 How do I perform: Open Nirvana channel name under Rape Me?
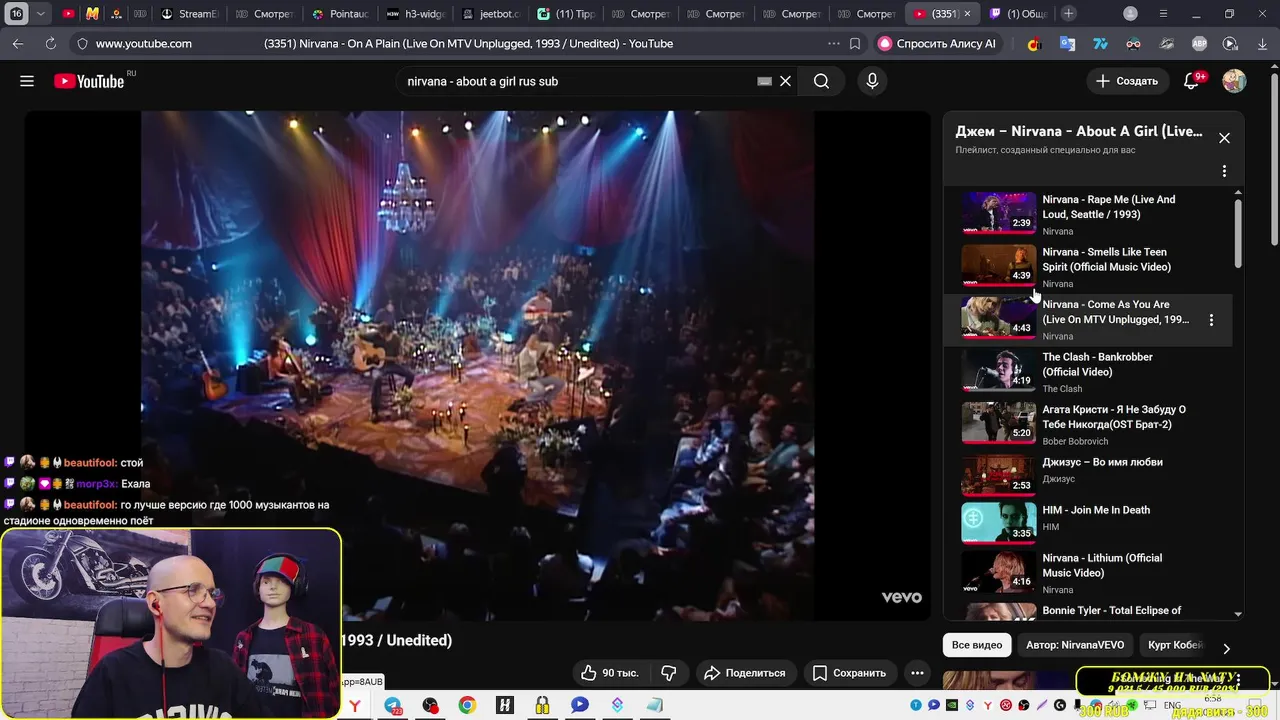point(1058,231)
